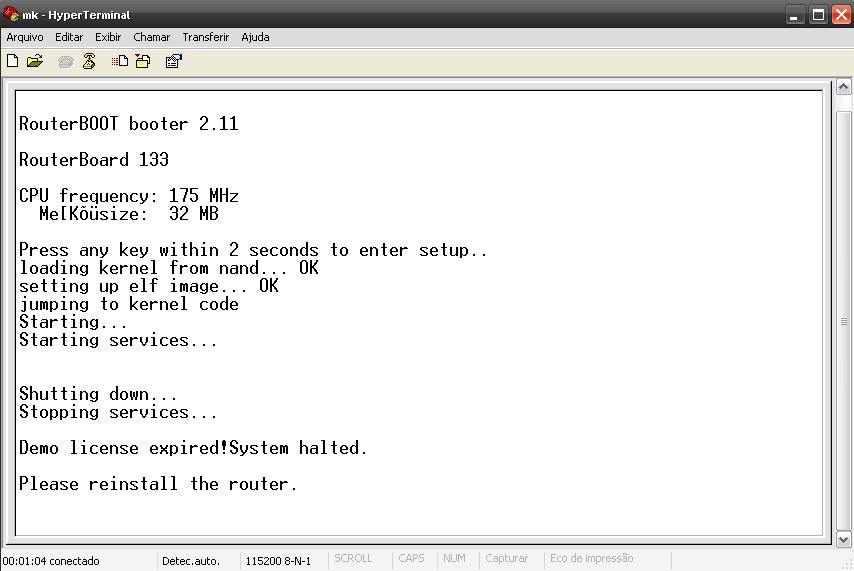Click the Open file folder icon
Screen dimensions: 854x571
(x=35, y=61)
